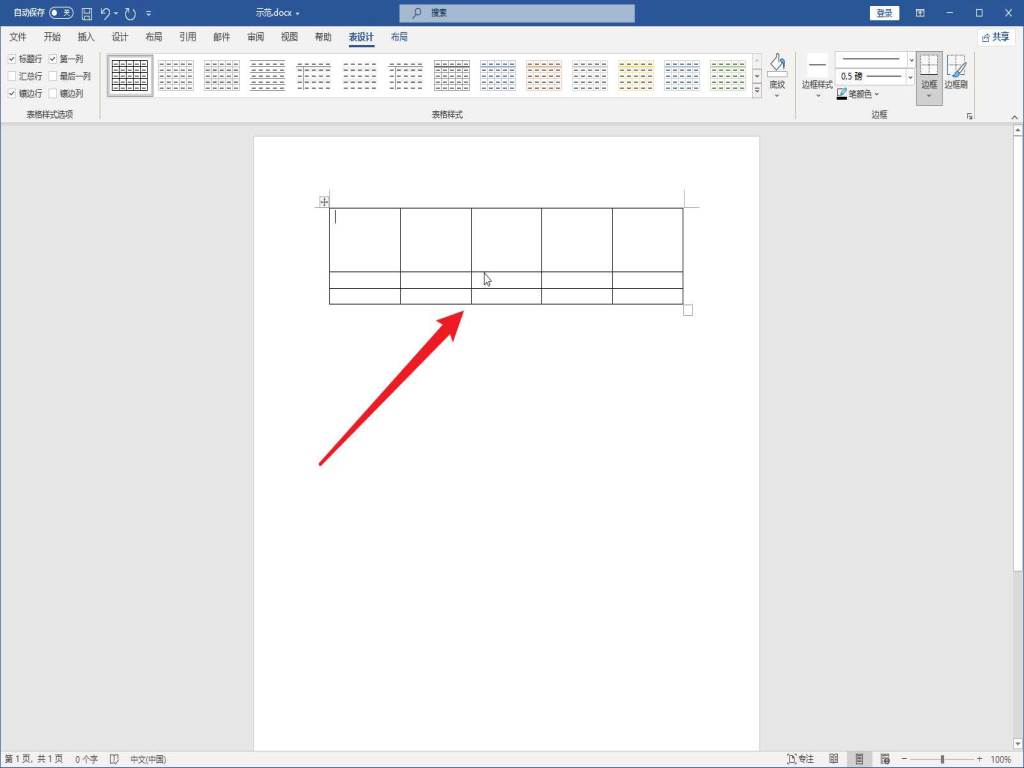Open the ribbon display options icon
The height and width of the screenshot is (768, 1024).
point(919,13)
